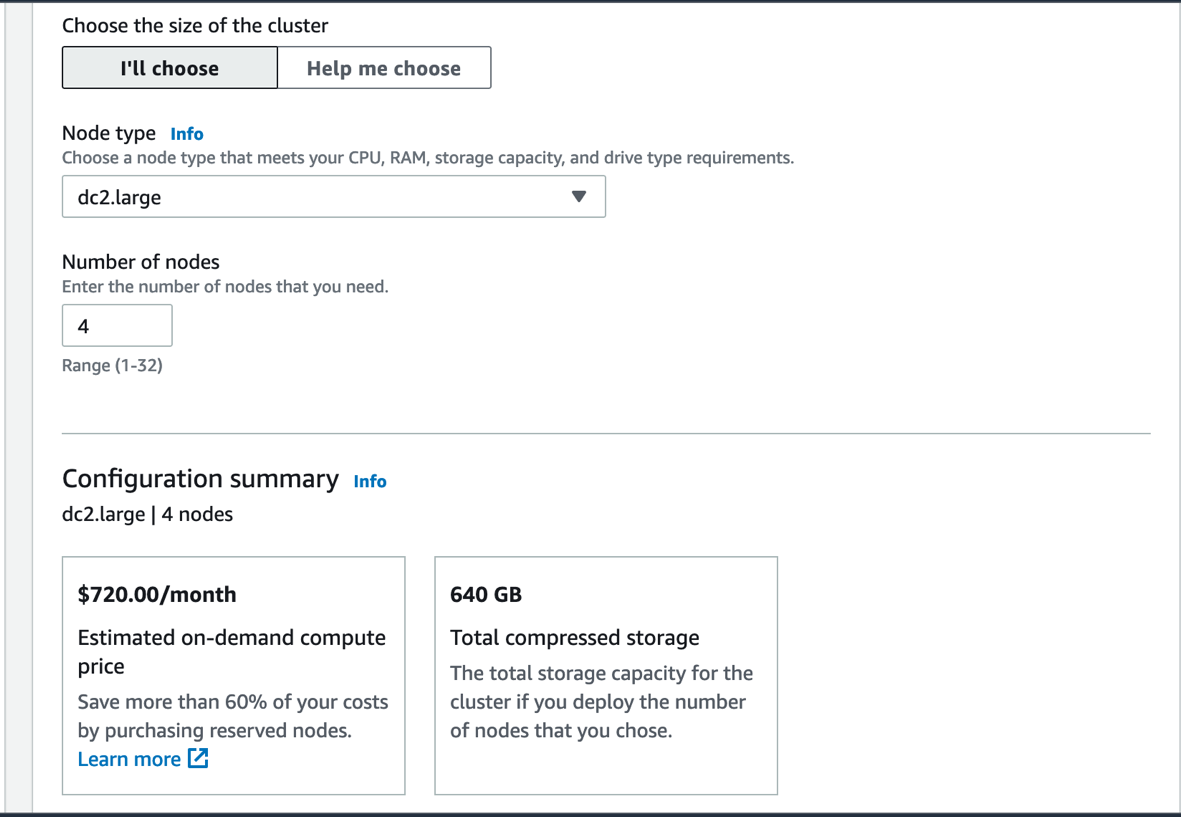Click the external link icon after Learn more
Screen dimensions: 1181x817
coord(199,758)
